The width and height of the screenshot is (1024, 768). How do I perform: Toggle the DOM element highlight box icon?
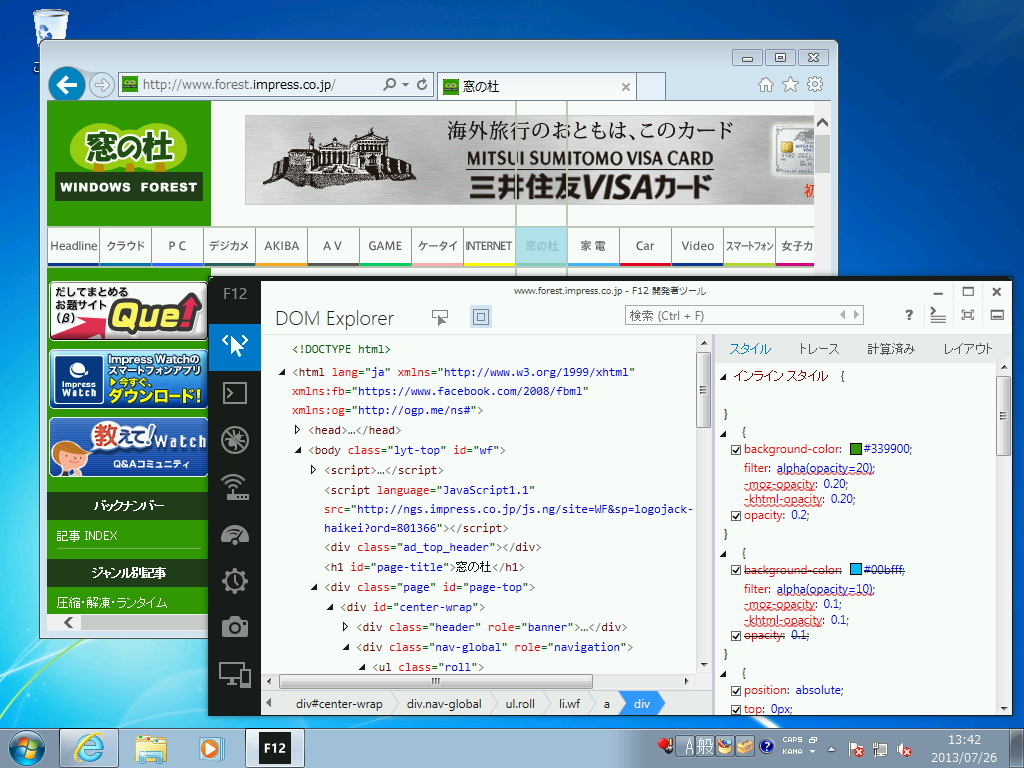[481, 317]
